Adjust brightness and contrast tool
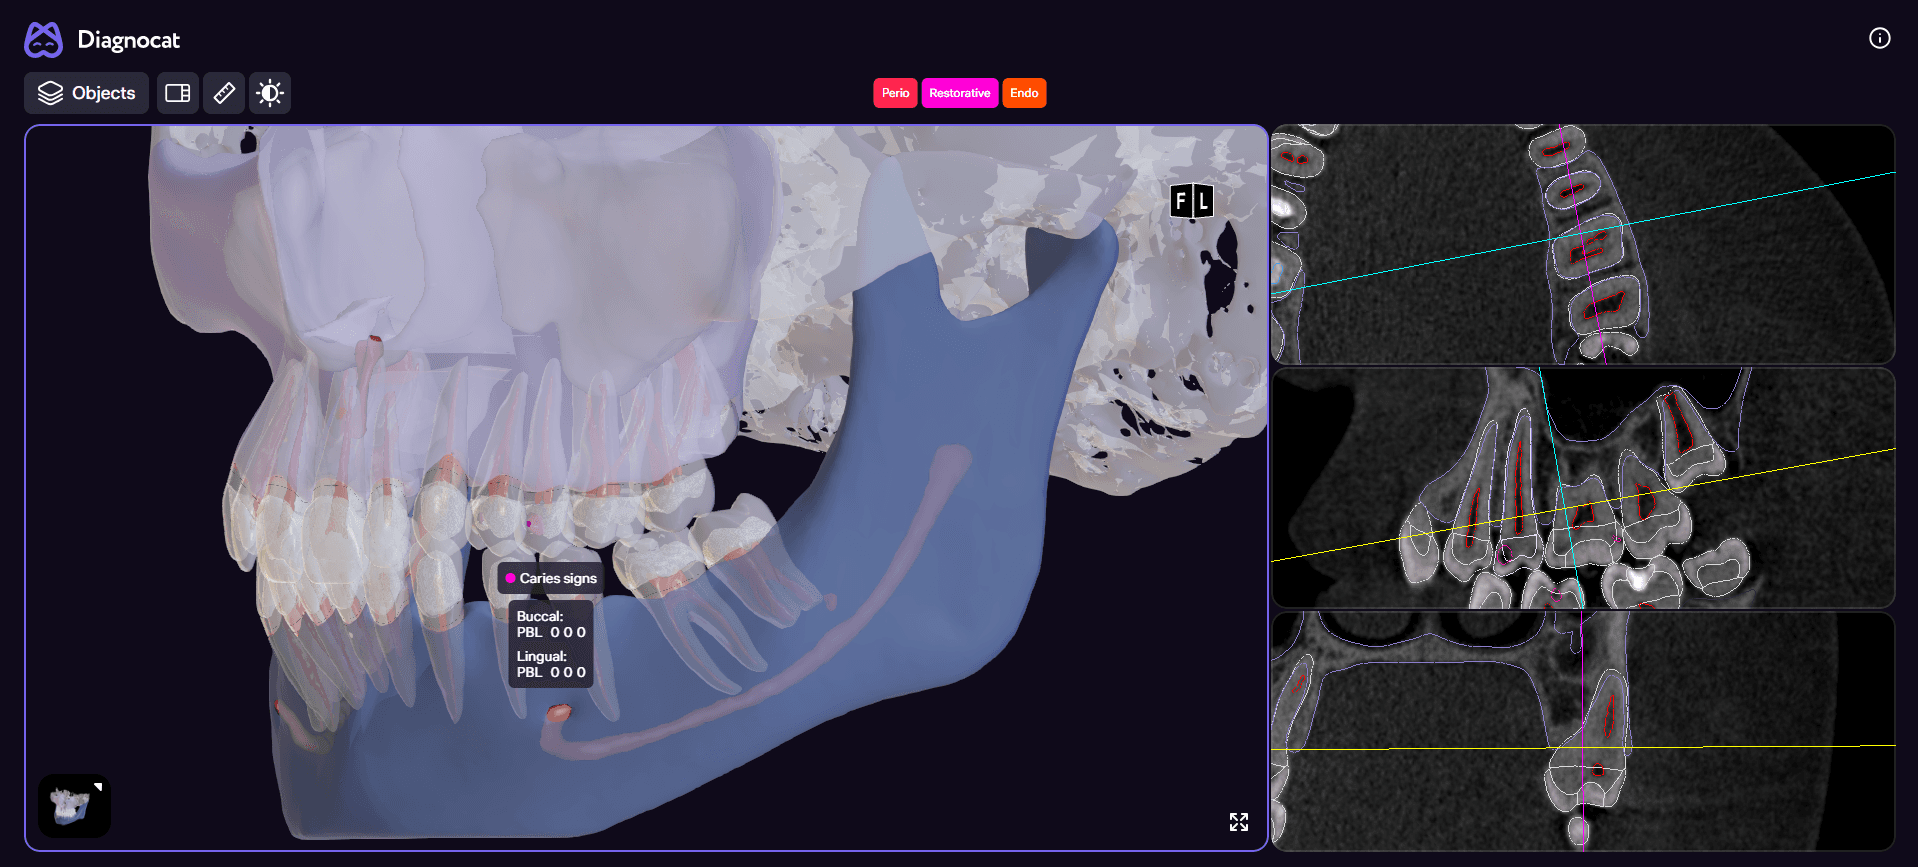The width and height of the screenshot is (1918, 867). [x=270, y=93]
